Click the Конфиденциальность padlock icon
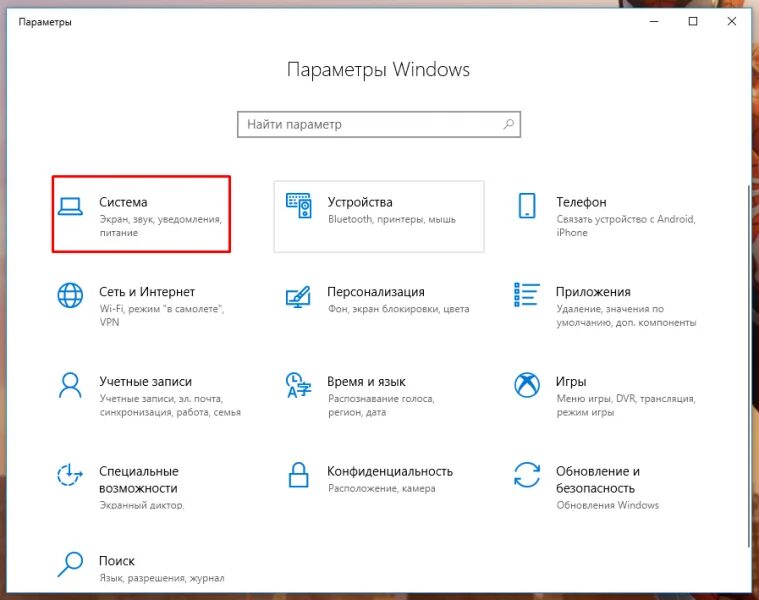The width and height of the screenshot is (759, 600). point(298,474)
